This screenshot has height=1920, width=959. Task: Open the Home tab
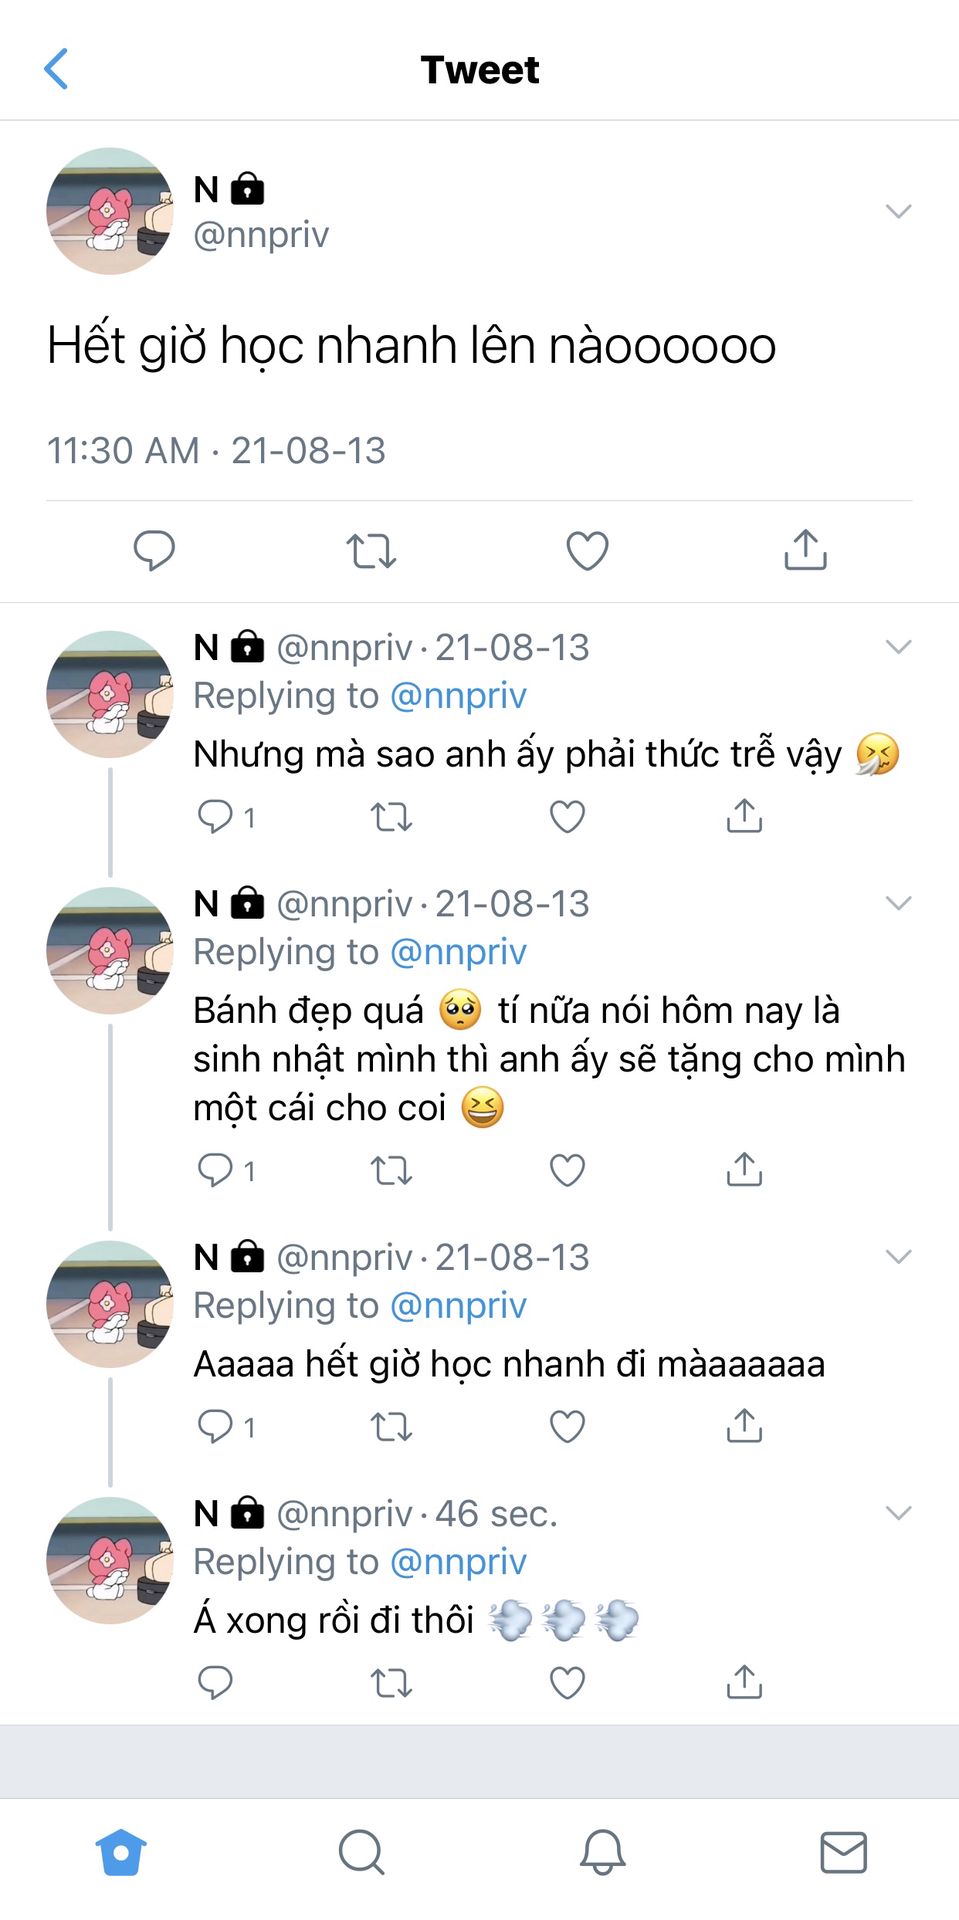pyautogui.click(x=121, y=1852)
